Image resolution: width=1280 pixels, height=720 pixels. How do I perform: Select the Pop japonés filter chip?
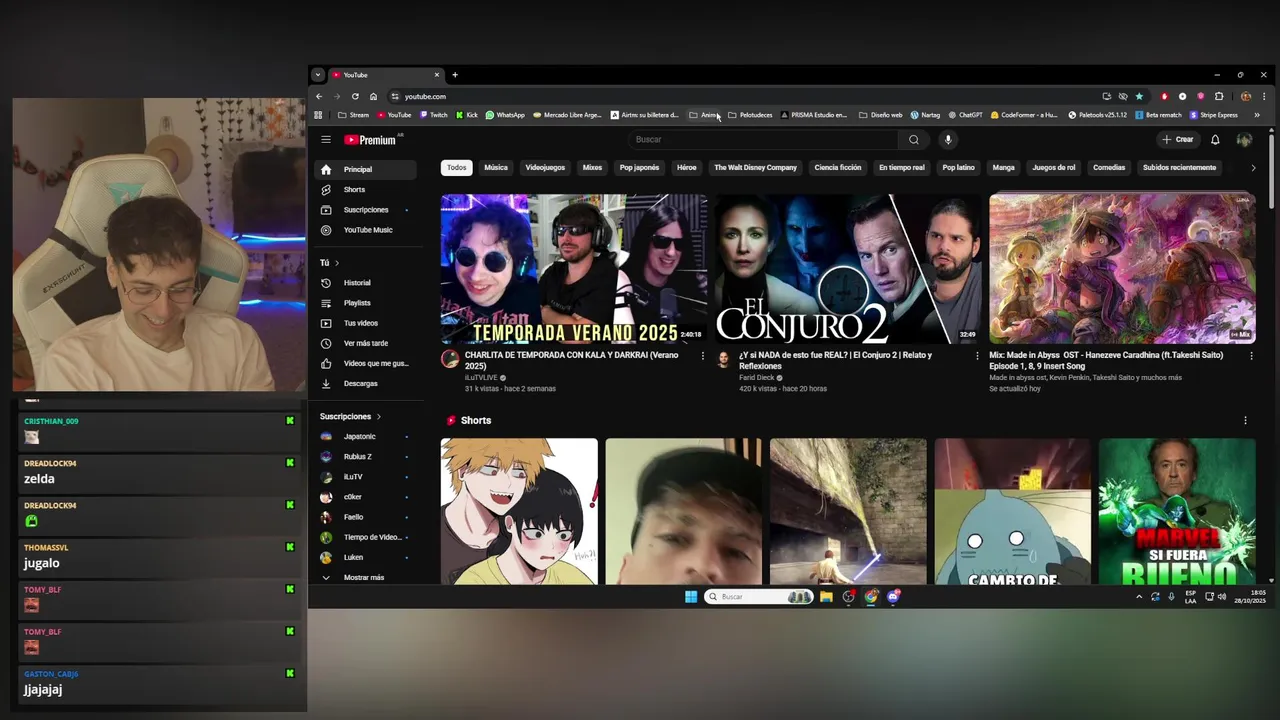tap(639, 168)
